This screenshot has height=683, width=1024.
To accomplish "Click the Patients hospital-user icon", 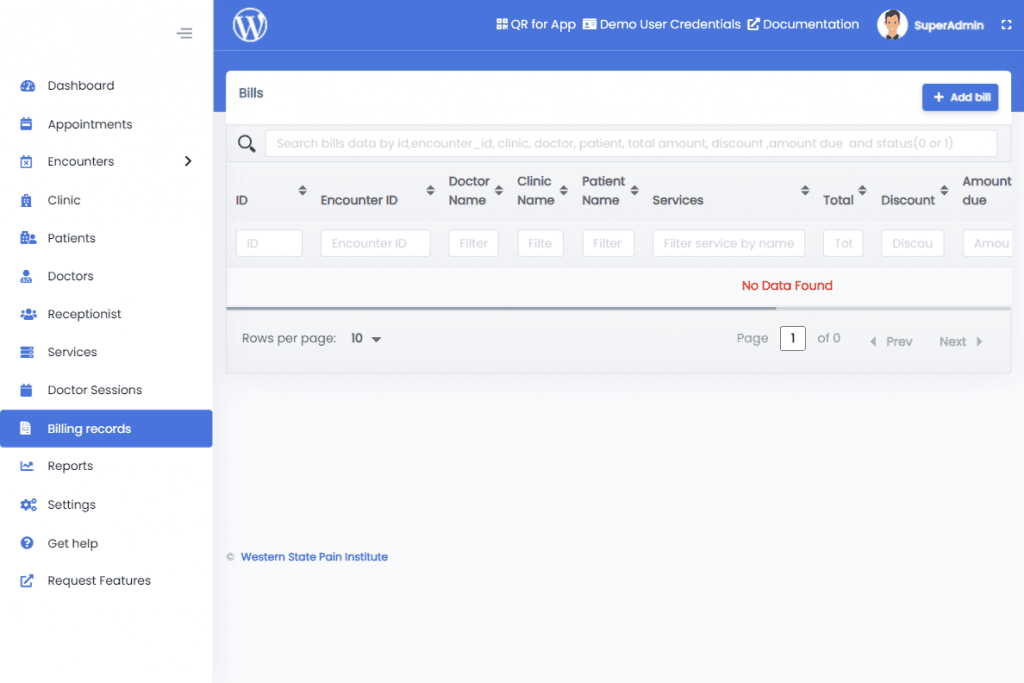I will coord(28,238).
